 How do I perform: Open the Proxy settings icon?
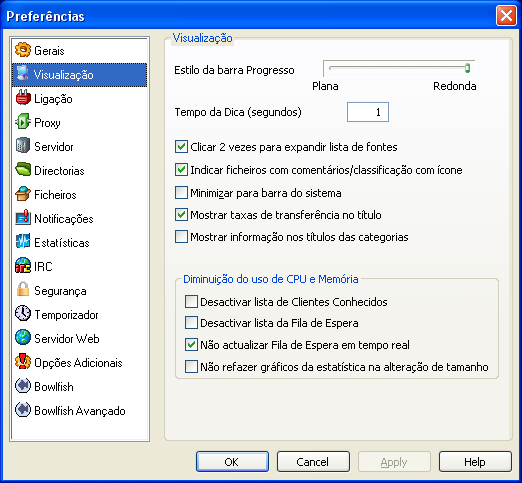click(x=23, y=122)
